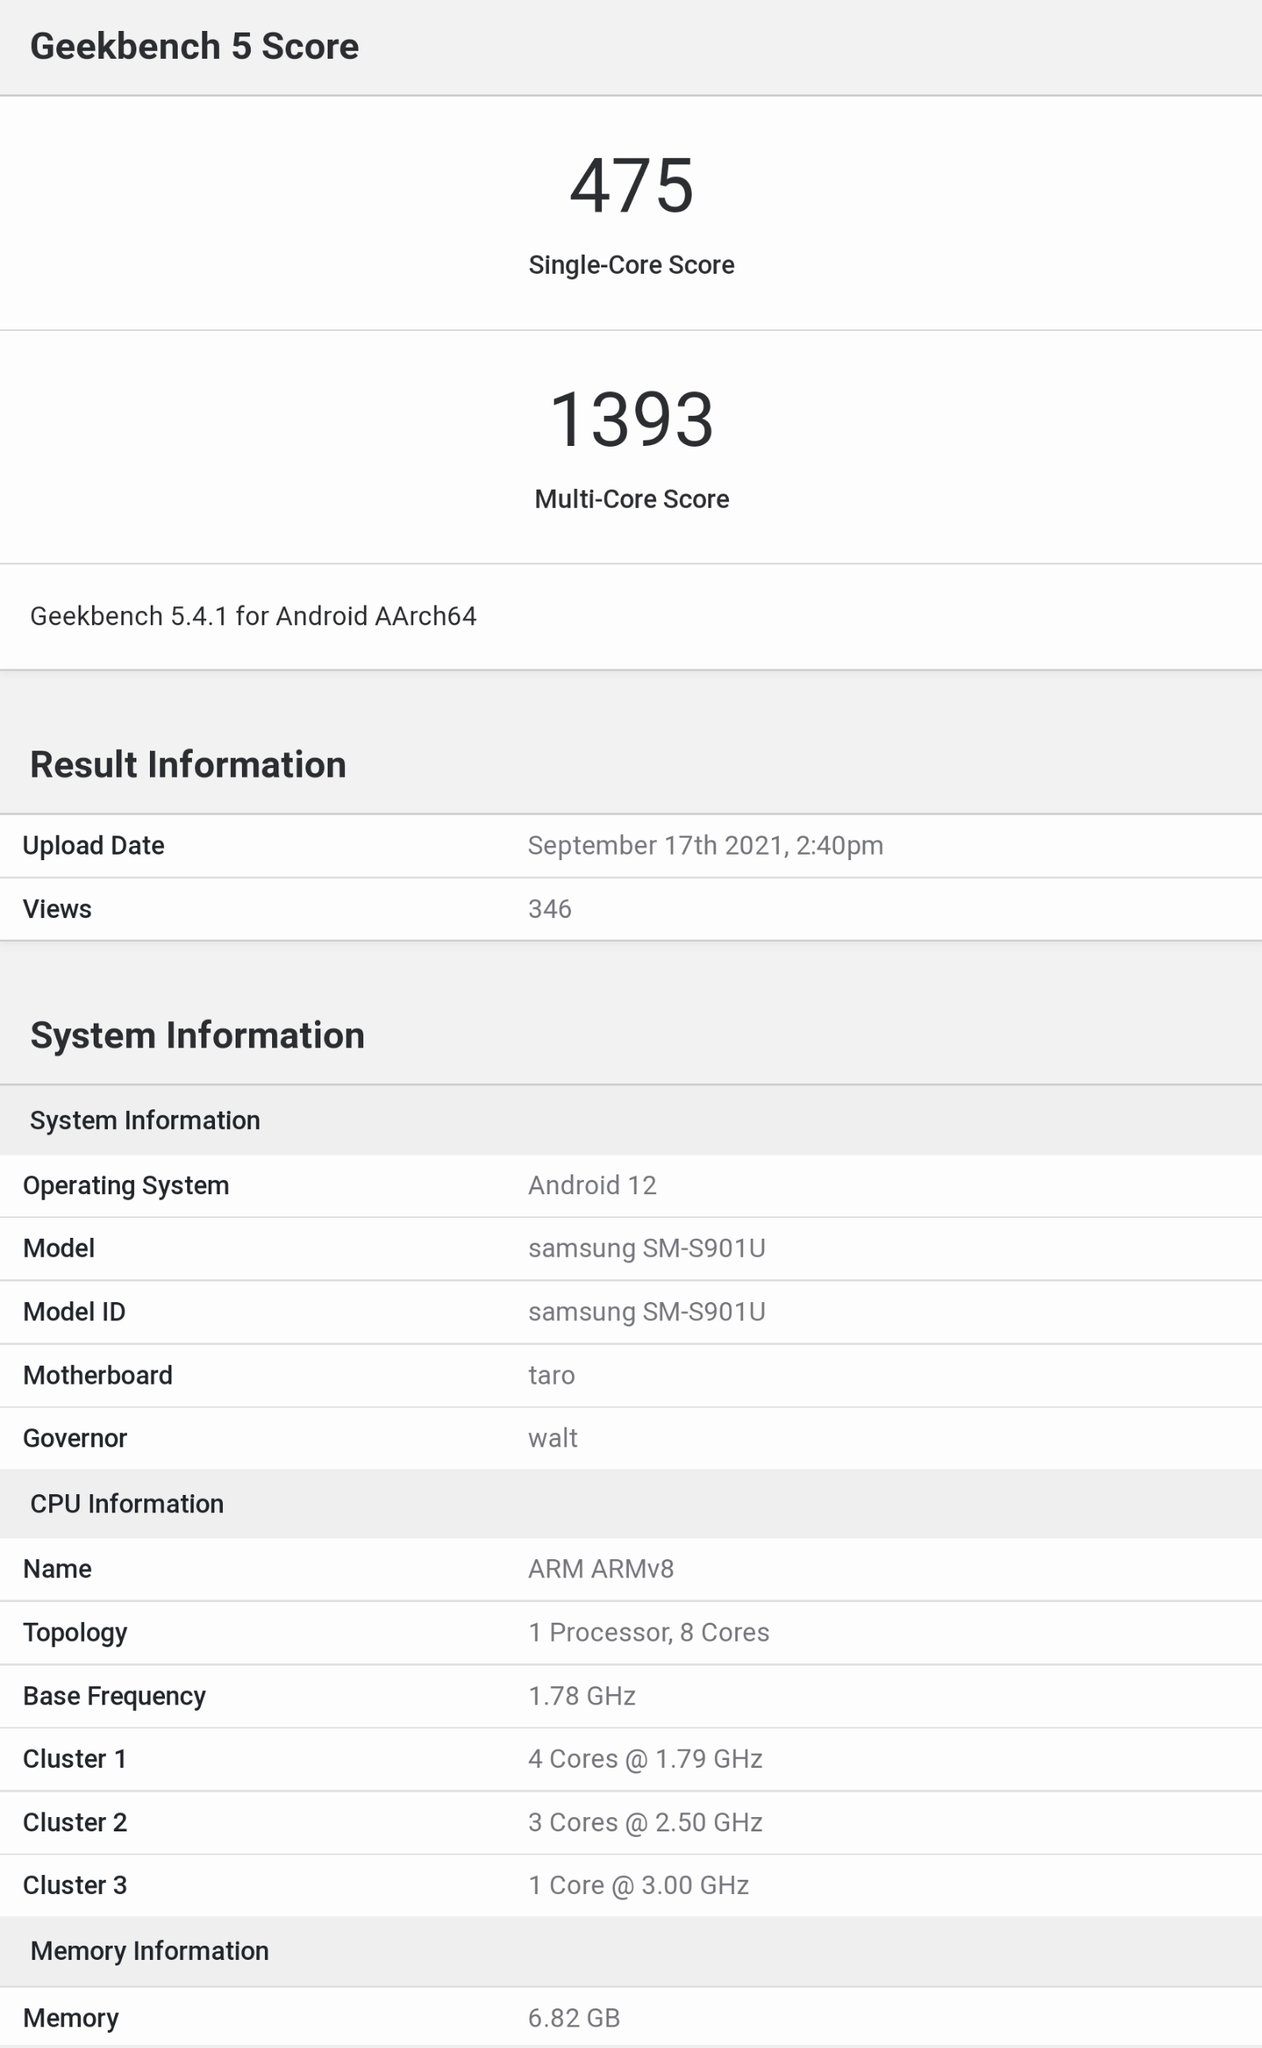Select 3 Cores @ 2.50 GHz value
This screenshot has width=1262, height=2048.
pos(645,1823)
